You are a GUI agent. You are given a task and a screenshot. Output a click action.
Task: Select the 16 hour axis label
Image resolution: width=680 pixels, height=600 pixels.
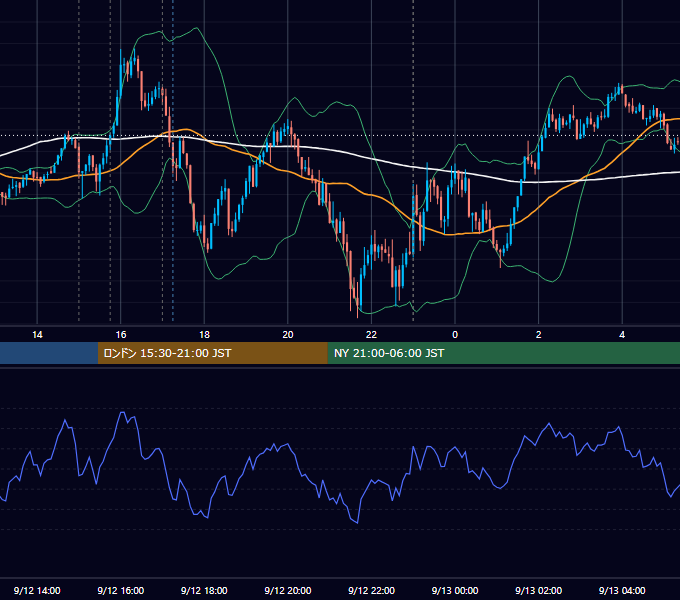pos(121,335)
